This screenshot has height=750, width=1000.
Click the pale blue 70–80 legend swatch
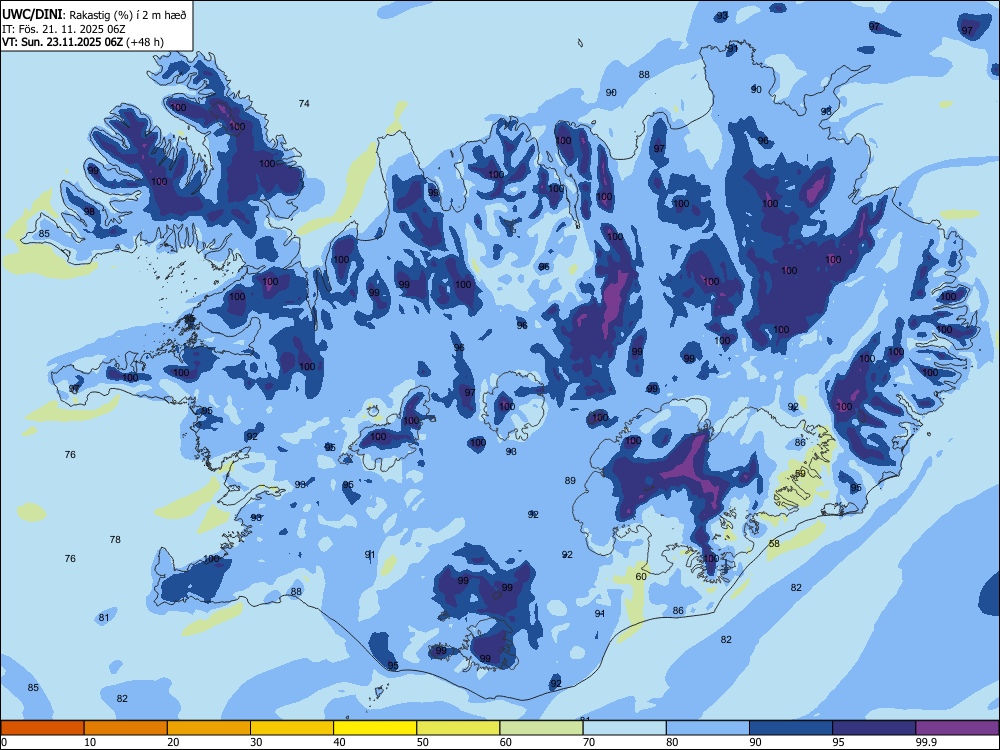point(625,728)
